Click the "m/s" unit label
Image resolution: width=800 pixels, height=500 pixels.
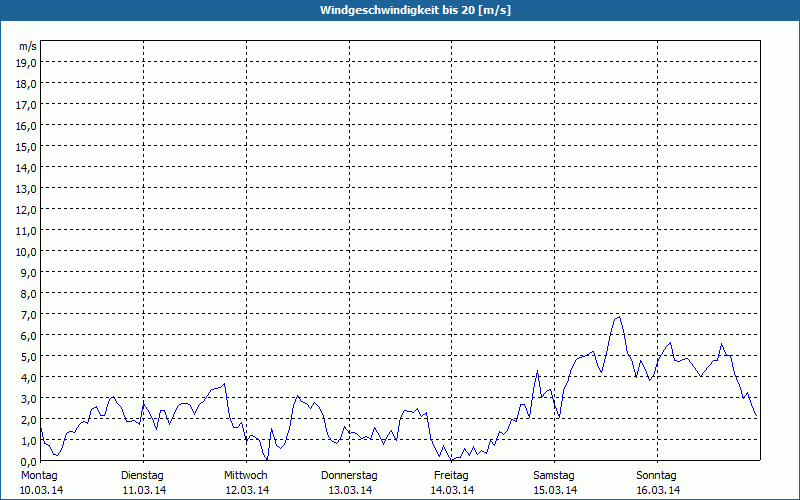tap(28, 46)
